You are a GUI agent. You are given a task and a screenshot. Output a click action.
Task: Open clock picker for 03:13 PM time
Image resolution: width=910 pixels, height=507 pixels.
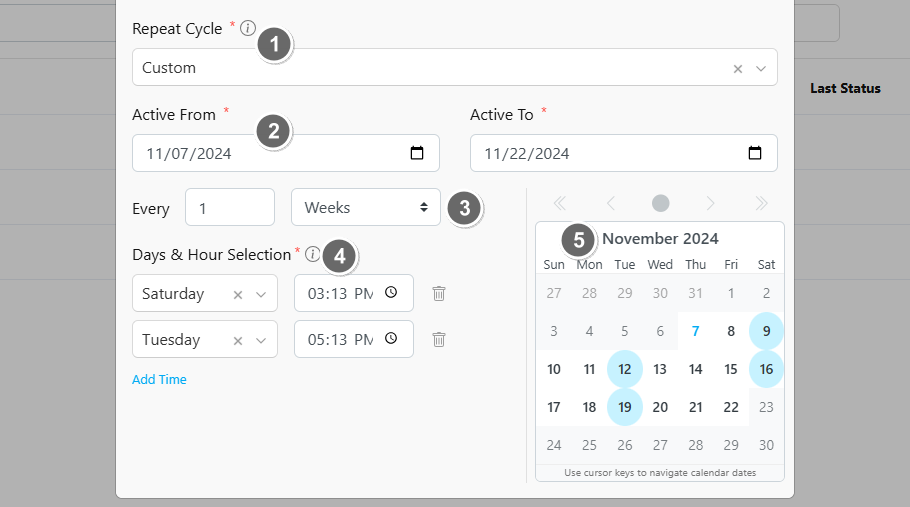coord(391,293)
